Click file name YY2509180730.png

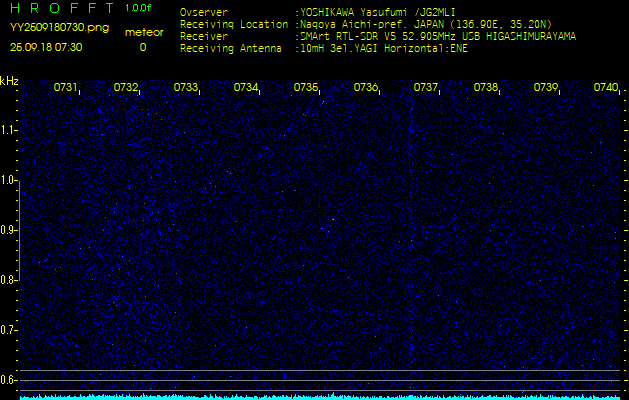59,28
